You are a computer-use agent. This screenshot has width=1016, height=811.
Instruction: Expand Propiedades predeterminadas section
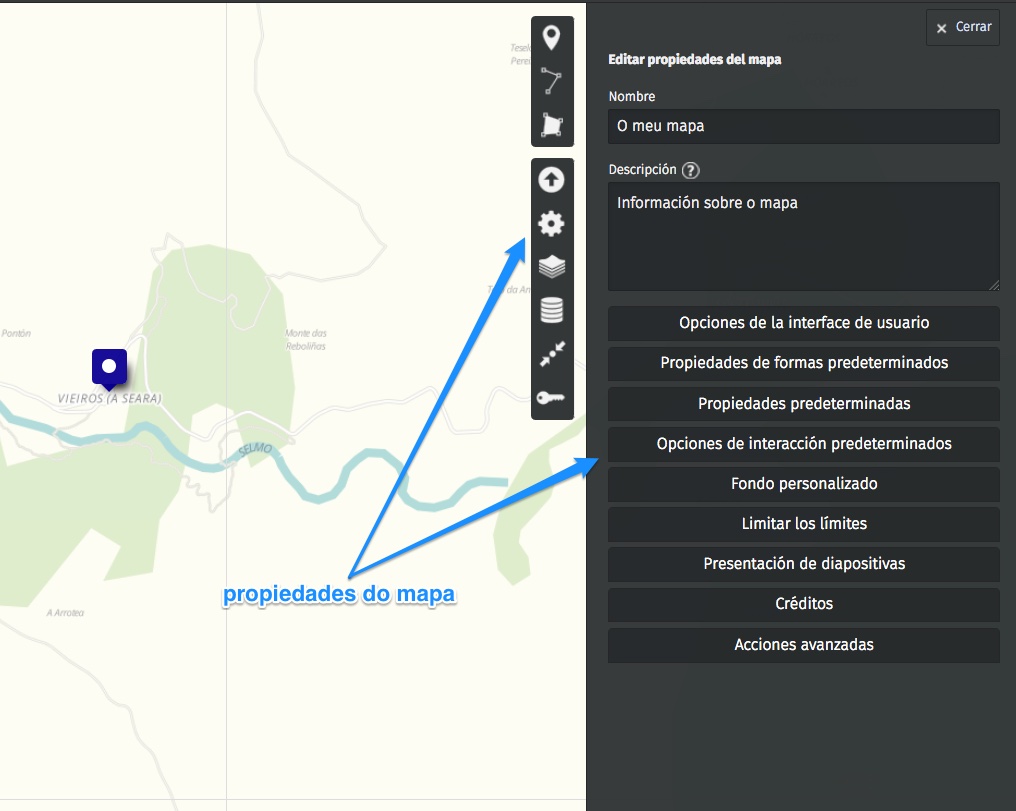[x=803, y=404]
